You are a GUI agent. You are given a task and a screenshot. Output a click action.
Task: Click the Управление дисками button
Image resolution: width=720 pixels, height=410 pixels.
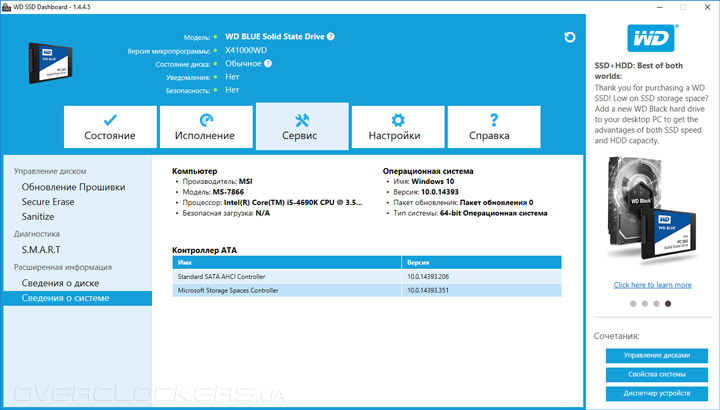coord(657,355)
